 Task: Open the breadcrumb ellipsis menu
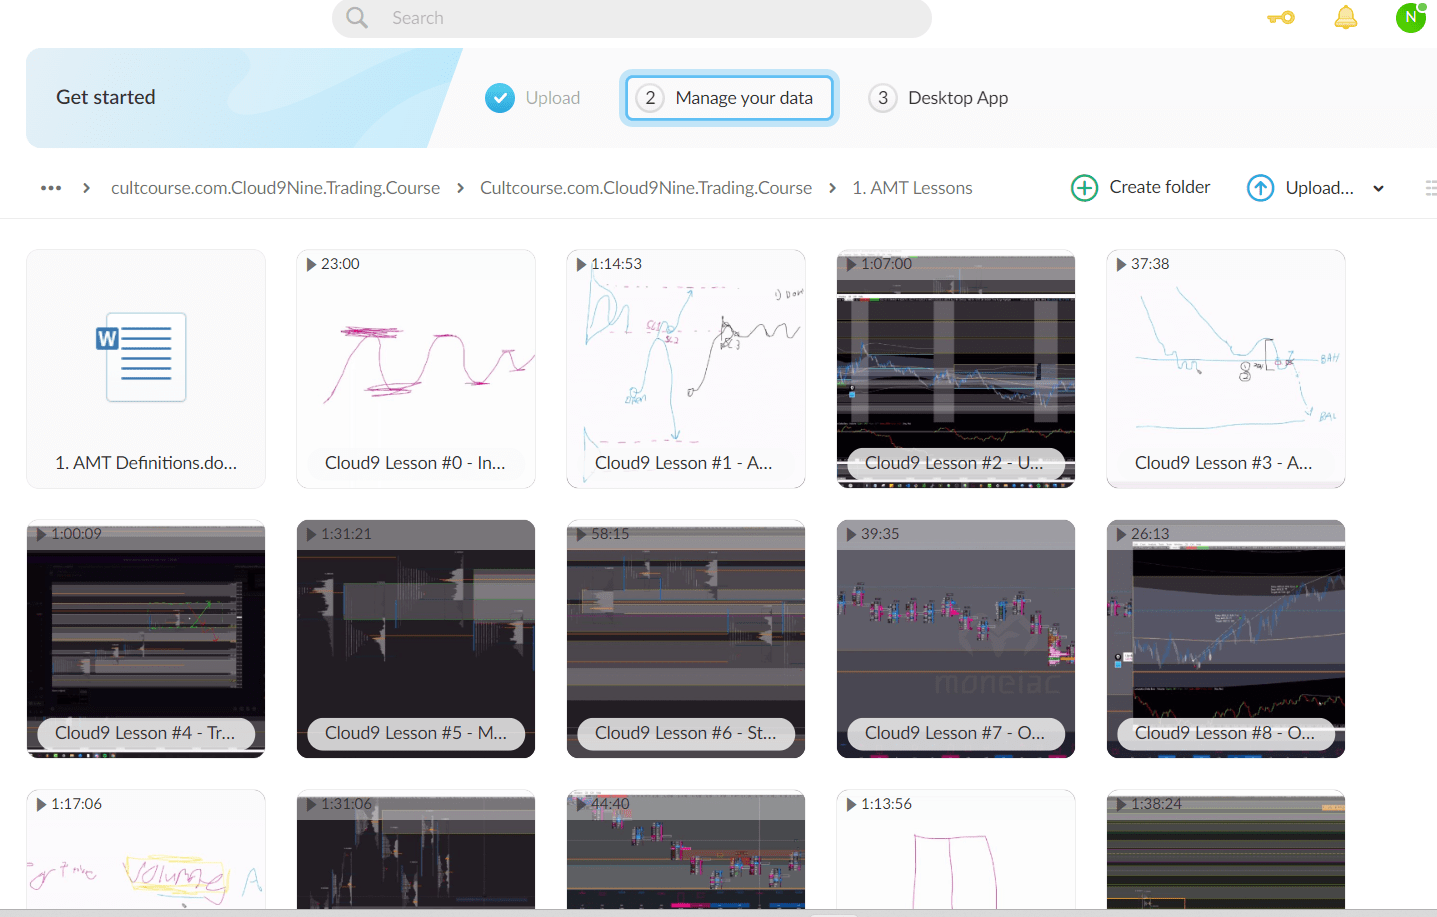tap(51, 188)
